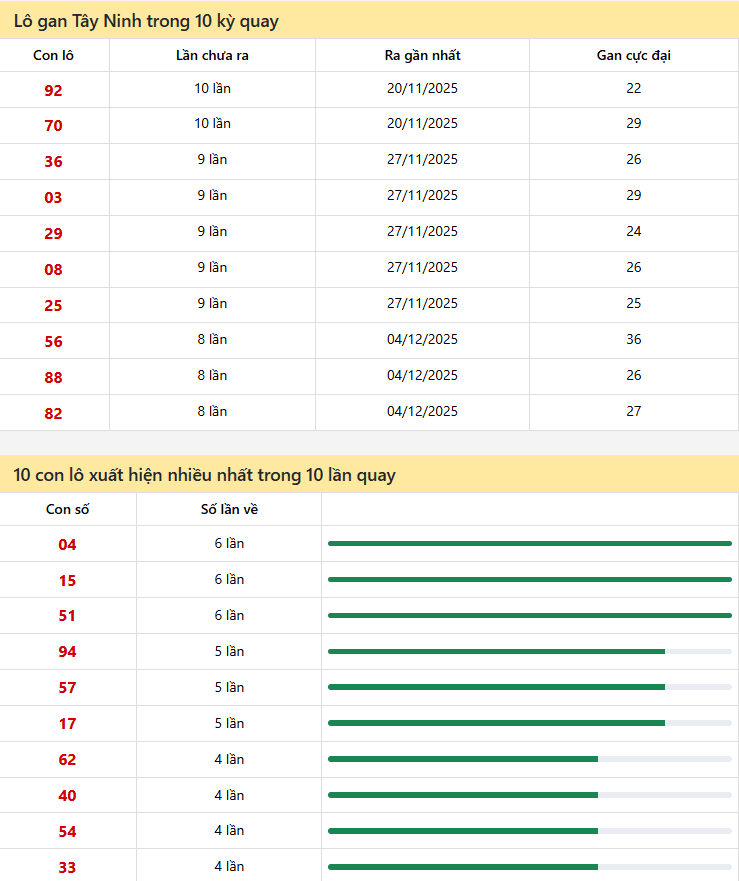Click the progress bar for number 33
Screen dimensions: 739x881
tap(529, 867)
